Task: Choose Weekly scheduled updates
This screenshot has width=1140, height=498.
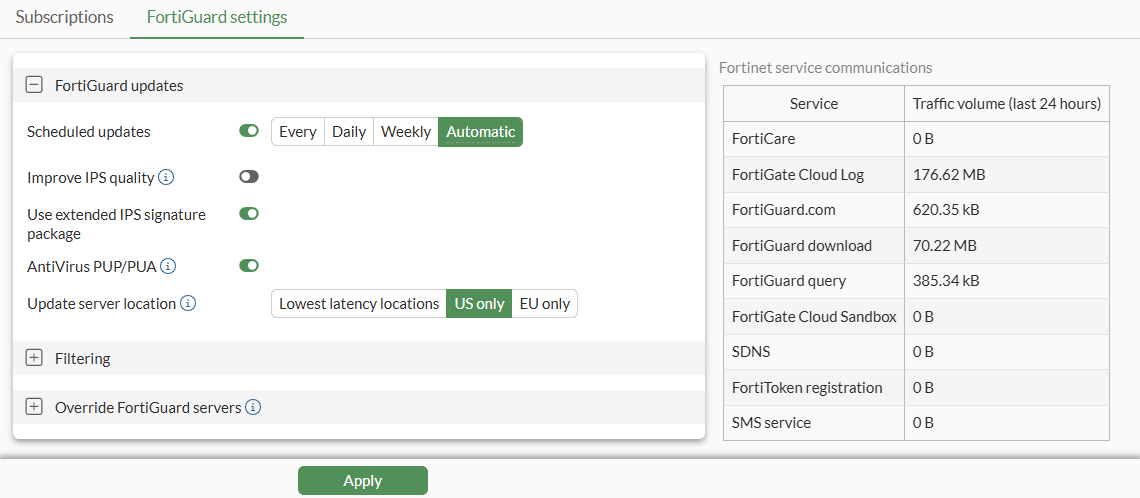Action: 405,132
